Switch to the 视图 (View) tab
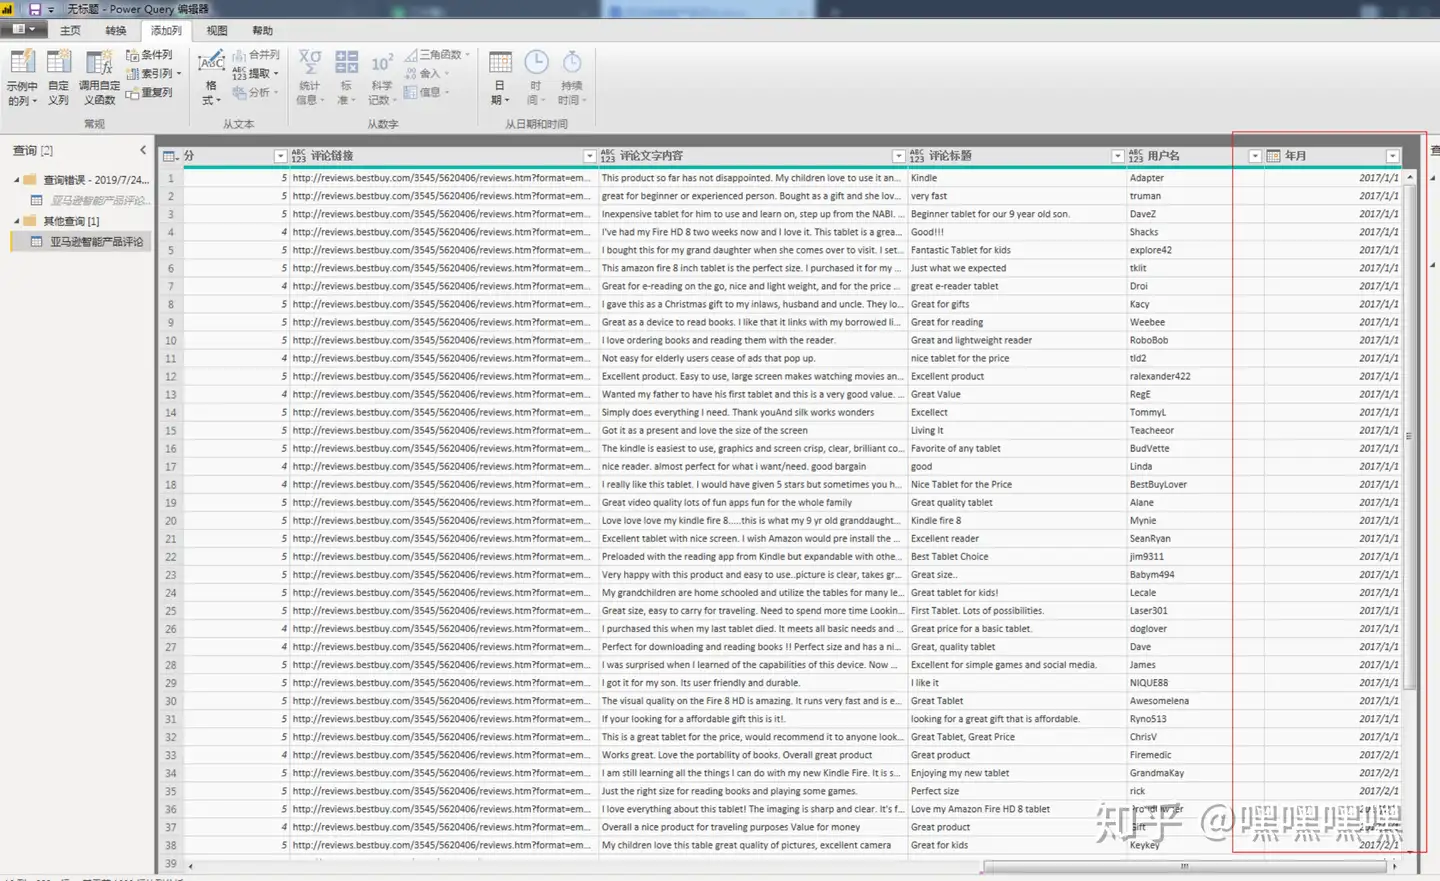The width and height of the screenshot is (1440, 881). [x=217, y=30]
